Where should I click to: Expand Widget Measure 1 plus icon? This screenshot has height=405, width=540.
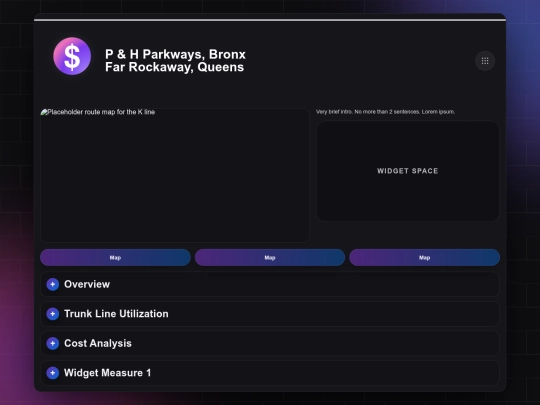(53, 373)
